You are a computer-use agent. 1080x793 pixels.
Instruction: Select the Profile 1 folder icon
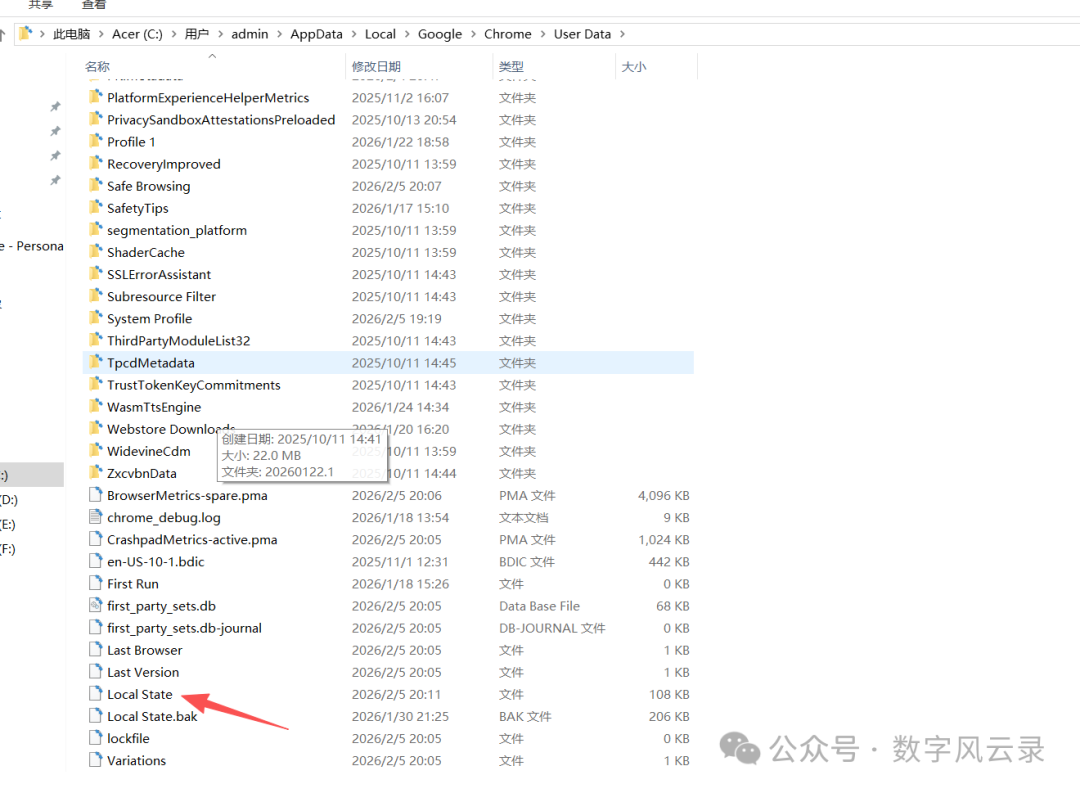pos(95,141)
